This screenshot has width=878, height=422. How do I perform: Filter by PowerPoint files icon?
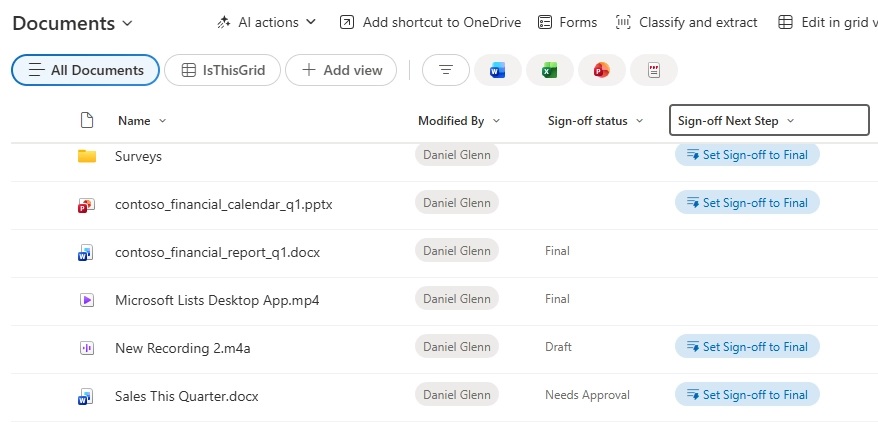[x=602, y=70]
